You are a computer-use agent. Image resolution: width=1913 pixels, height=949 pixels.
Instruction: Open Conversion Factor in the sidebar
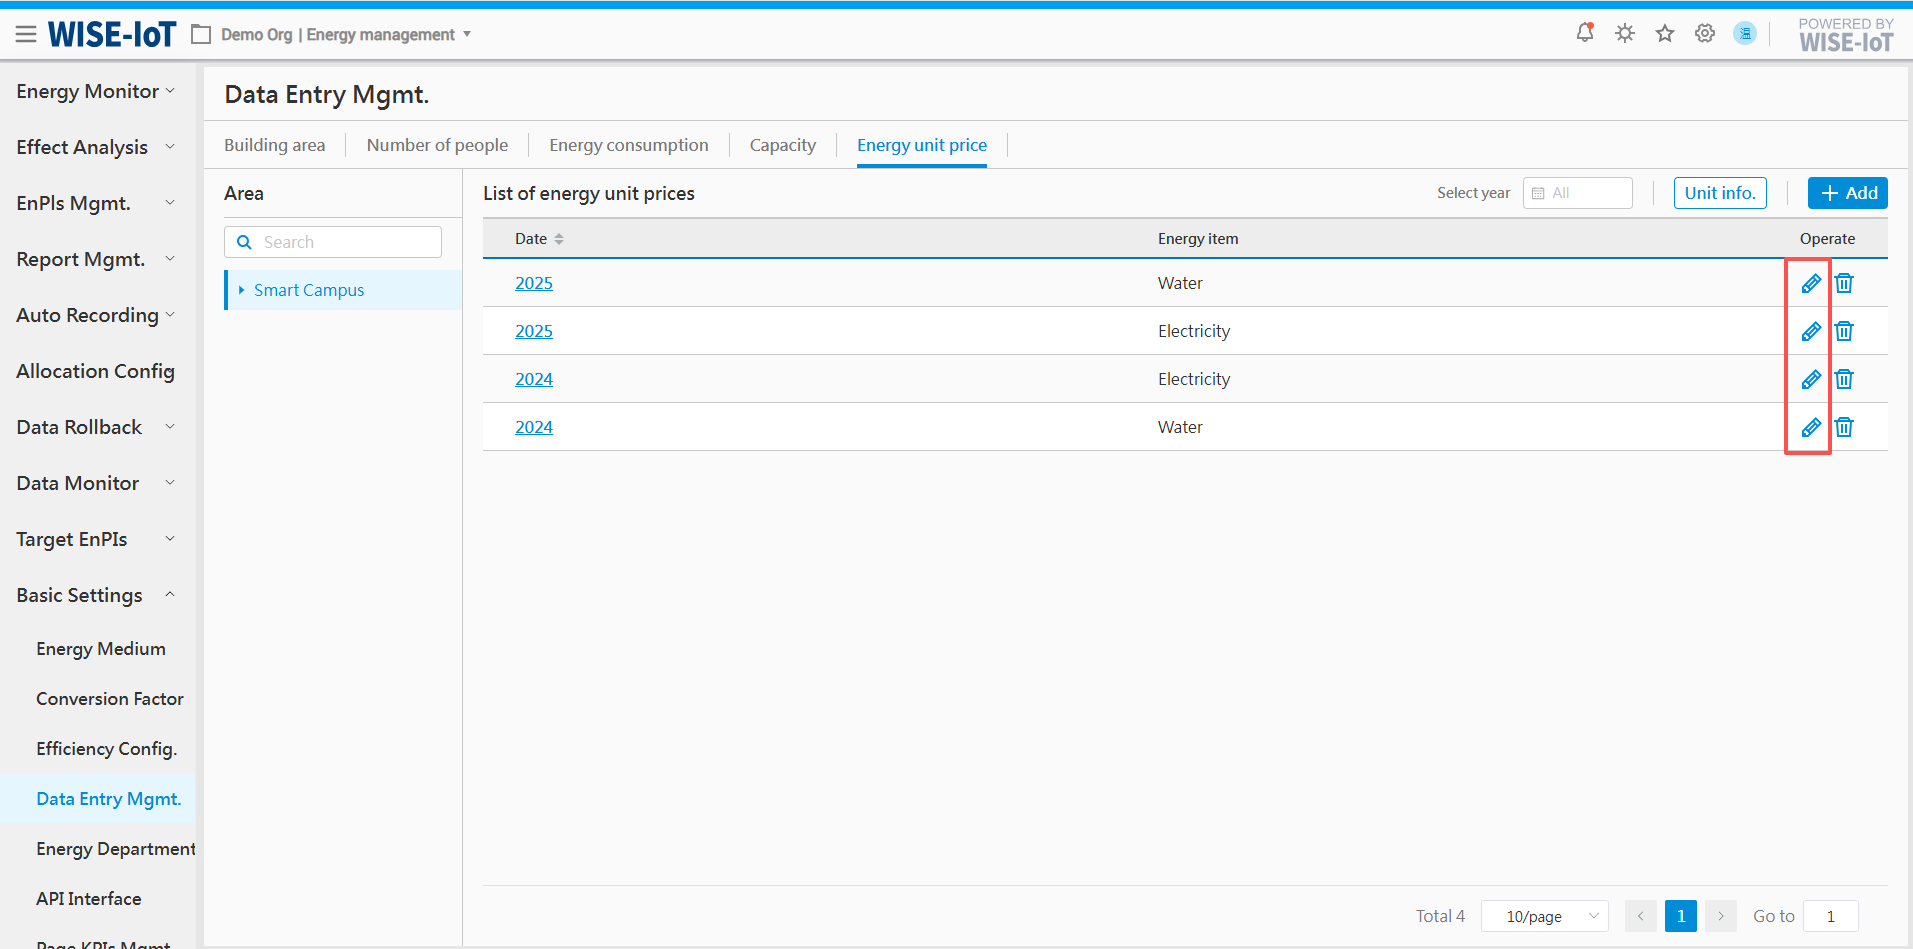point(110,699)
